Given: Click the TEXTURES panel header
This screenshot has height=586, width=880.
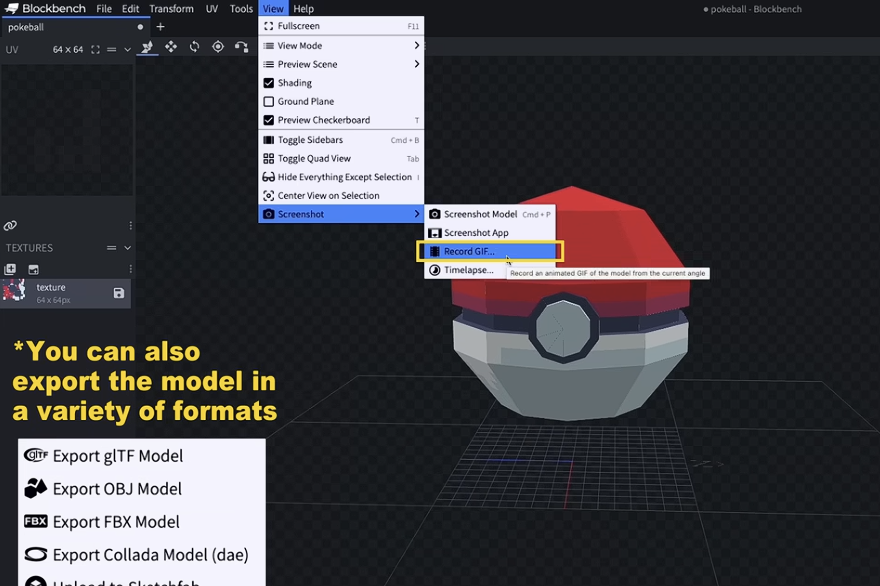Looking at the screenshot, I should [x=29, y=248].
